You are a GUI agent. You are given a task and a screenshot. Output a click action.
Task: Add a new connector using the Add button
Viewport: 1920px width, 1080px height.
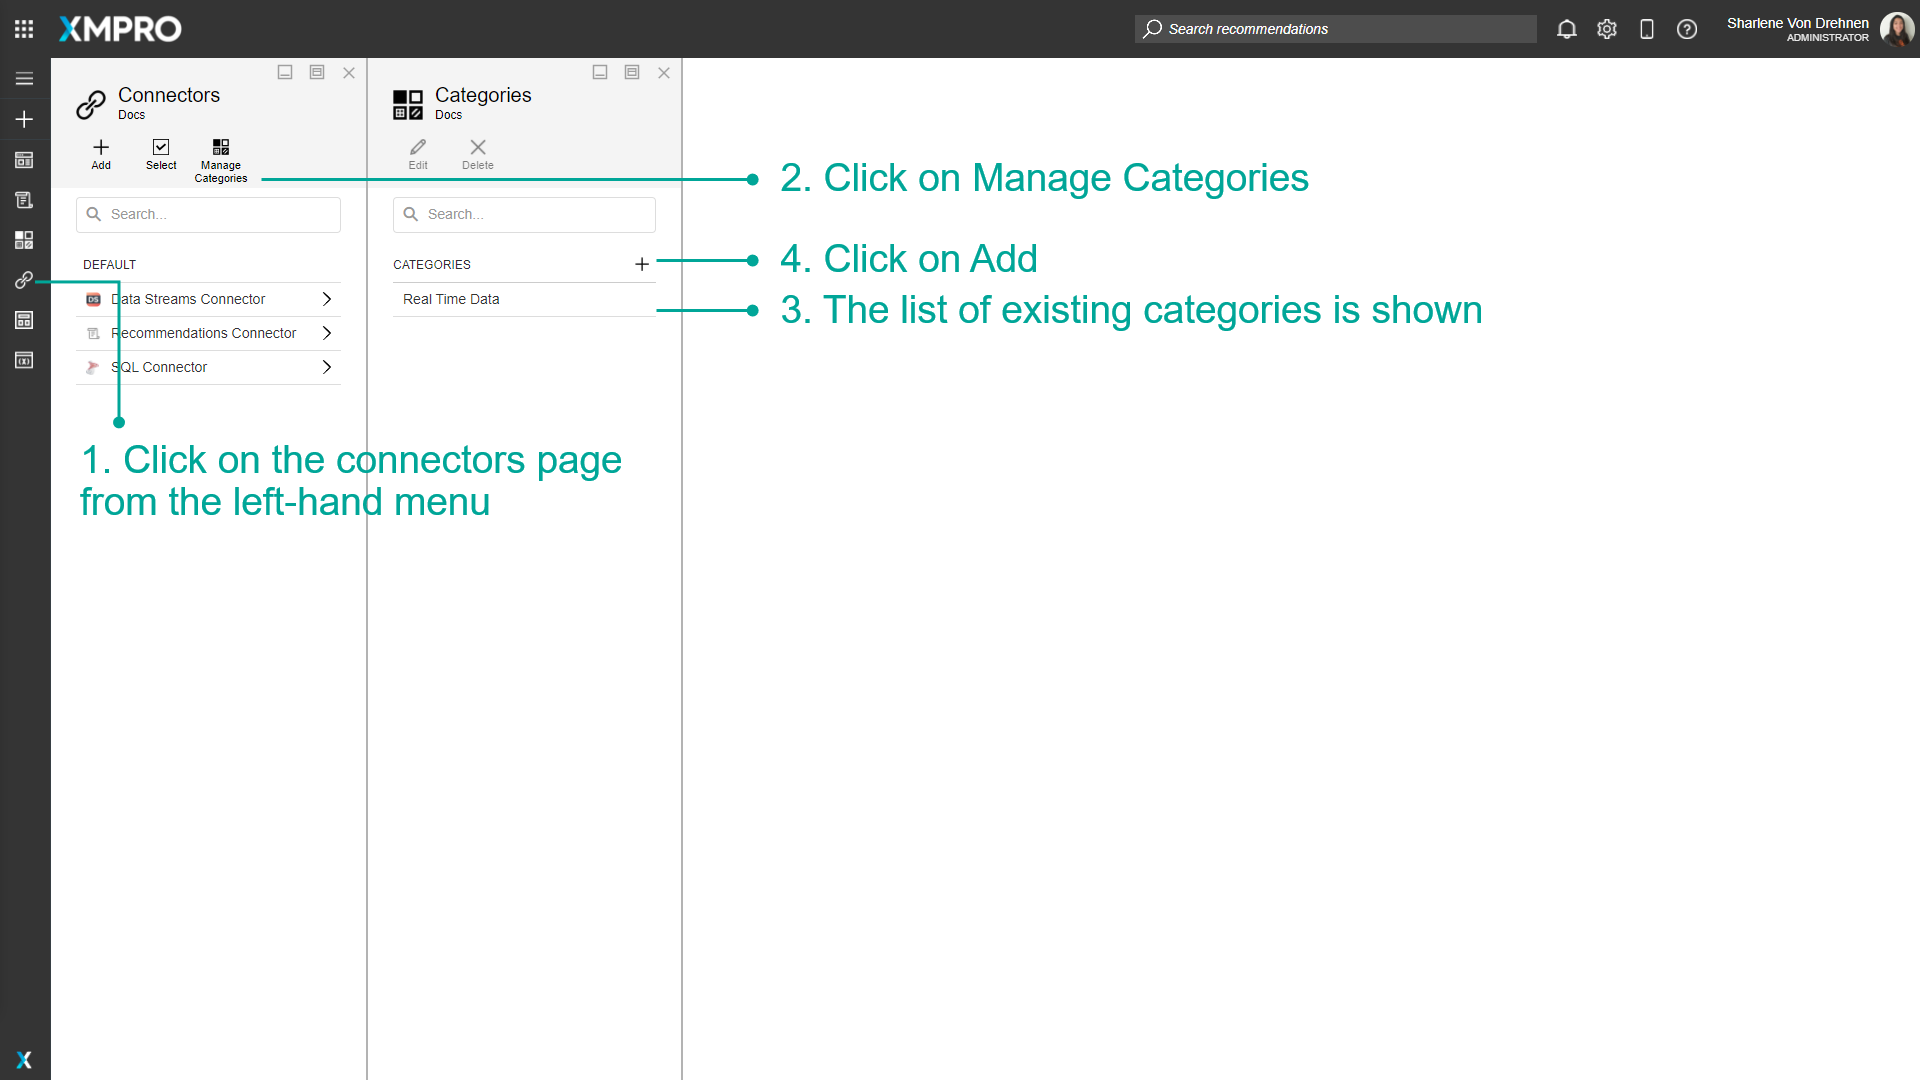click(x=101, y=155)
